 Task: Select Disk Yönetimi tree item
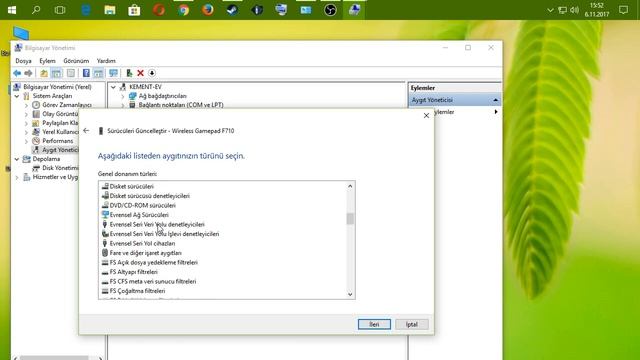coord(56,168)
